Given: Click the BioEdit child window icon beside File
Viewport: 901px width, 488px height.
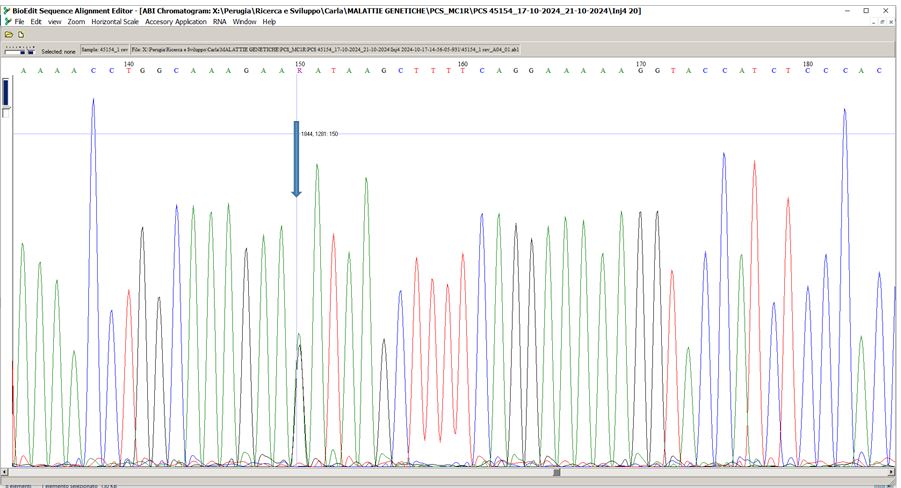Looking at the screenshot, I should (x=7, y=21).
